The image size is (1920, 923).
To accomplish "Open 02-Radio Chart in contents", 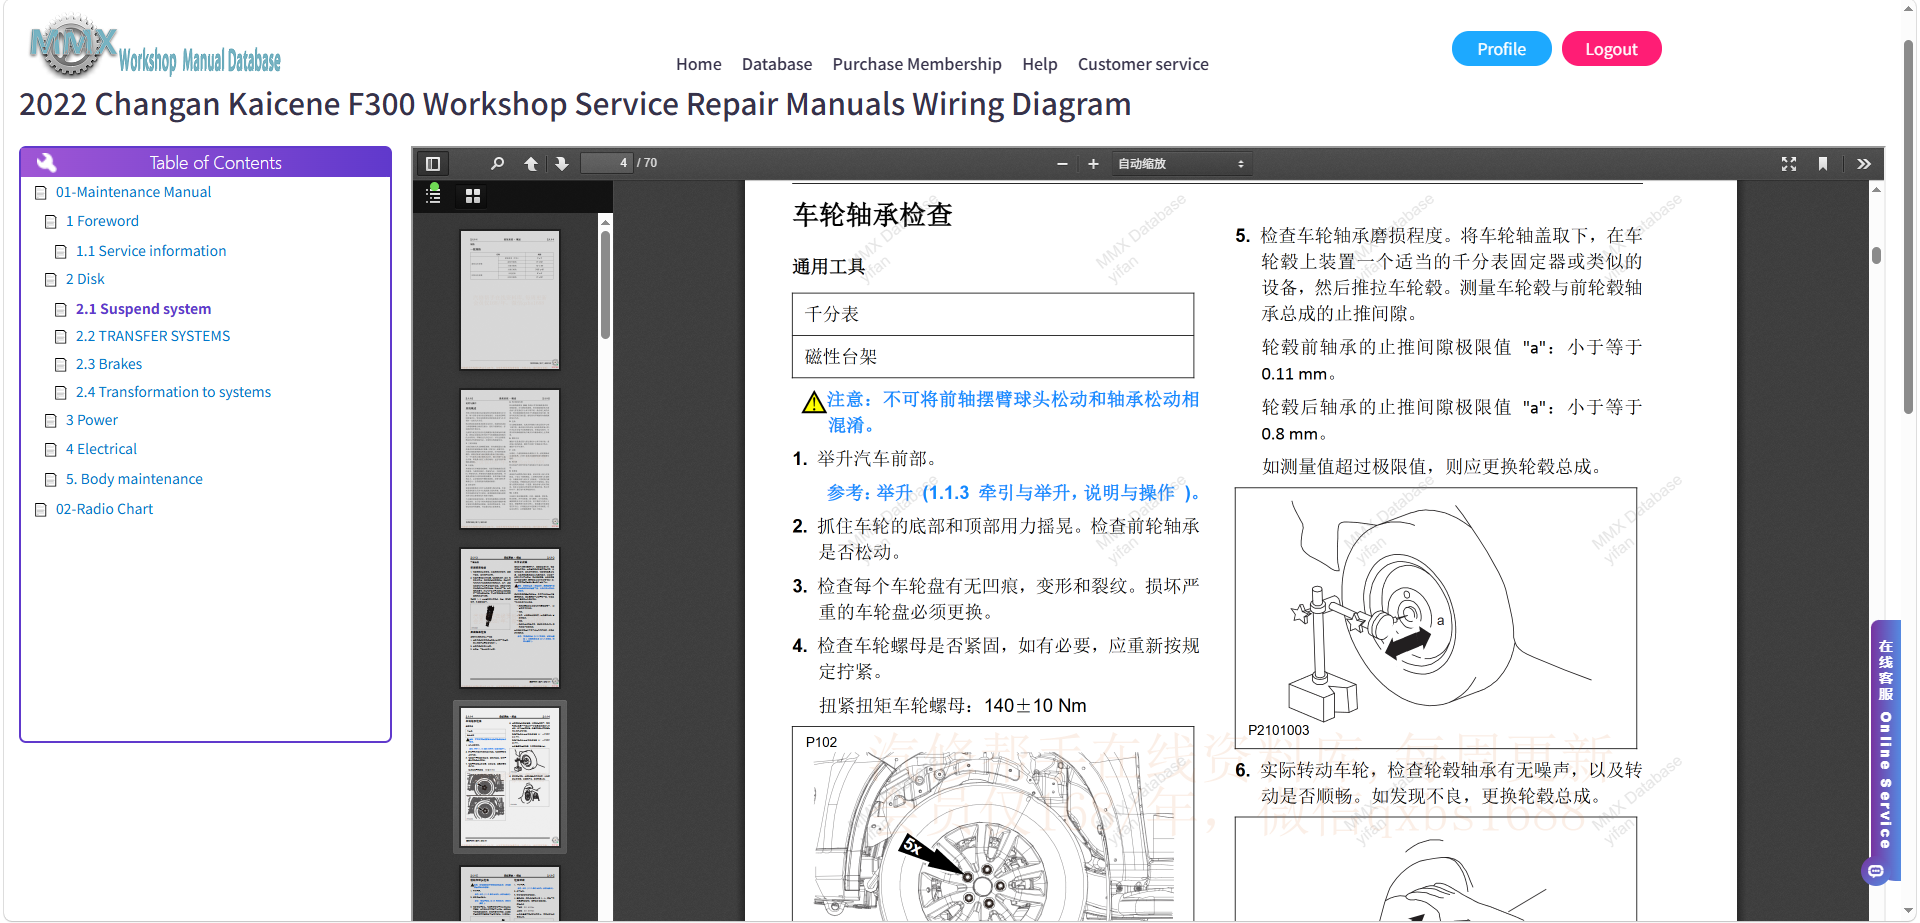I will click(x=104, y=509).
